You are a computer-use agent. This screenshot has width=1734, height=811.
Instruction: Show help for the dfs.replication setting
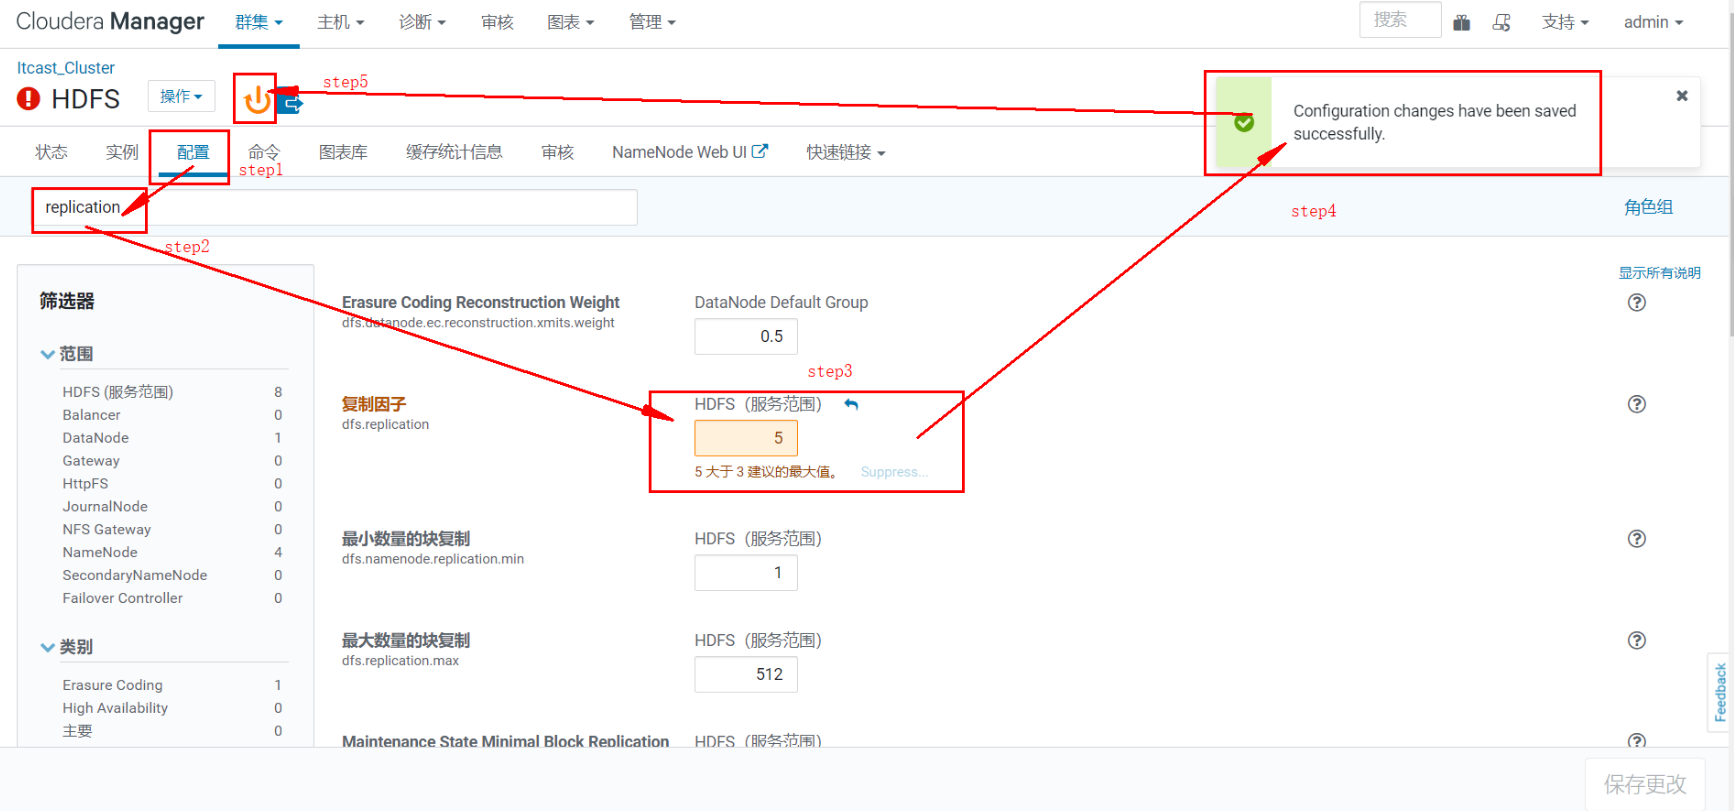(x=1637, y=404)
